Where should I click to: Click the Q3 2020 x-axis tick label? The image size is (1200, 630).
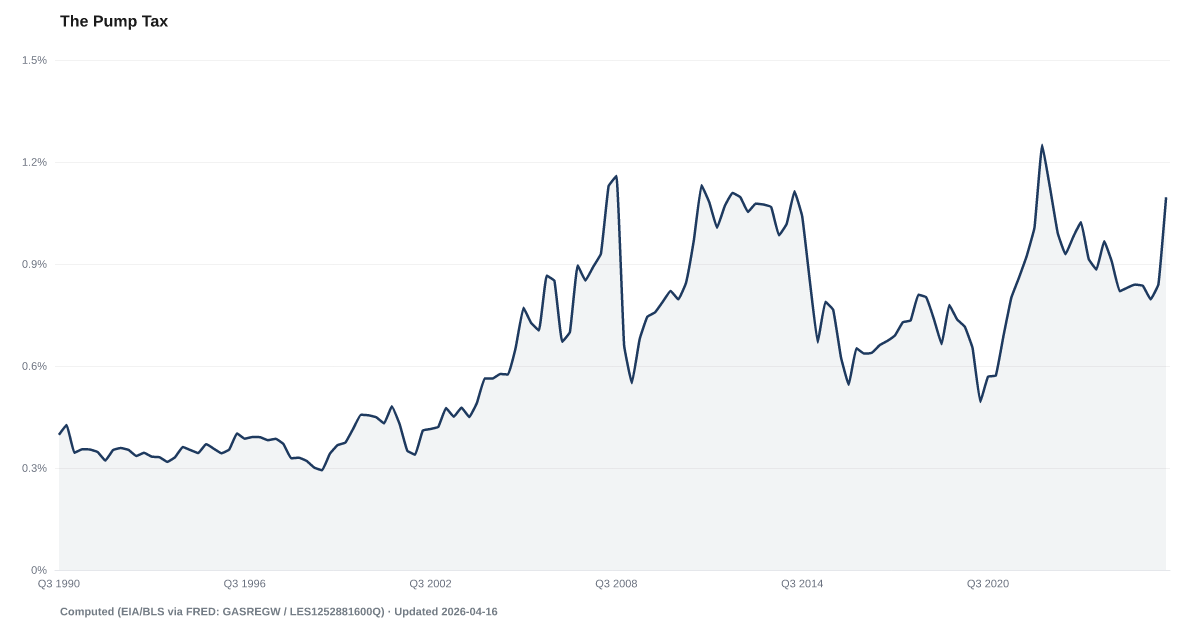[x=987, y=583]
